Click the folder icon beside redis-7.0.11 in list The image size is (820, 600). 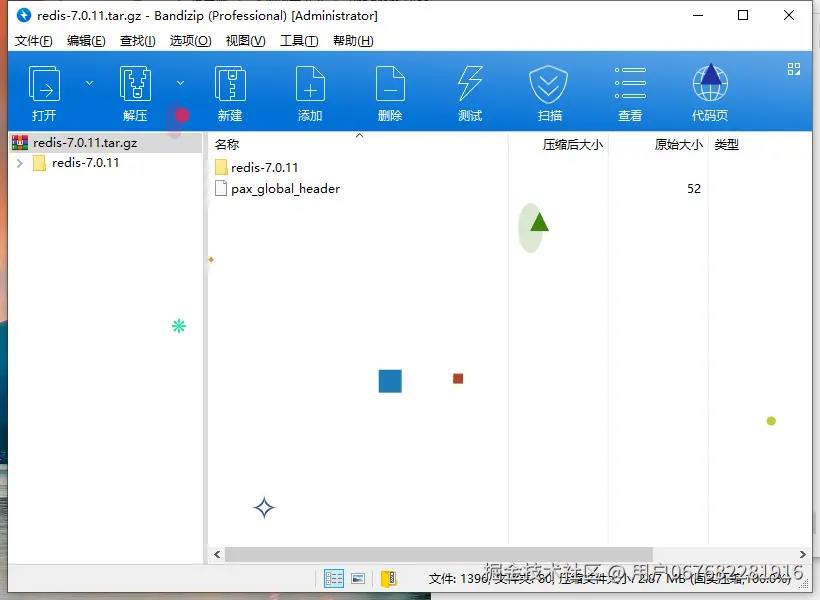point(221,167)
